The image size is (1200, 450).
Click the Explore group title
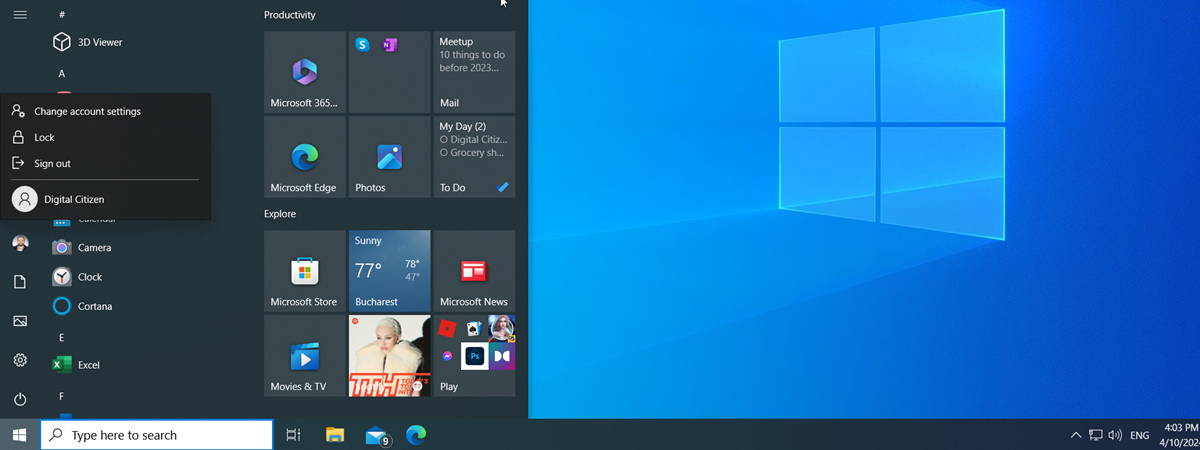(x=280, y=214)
